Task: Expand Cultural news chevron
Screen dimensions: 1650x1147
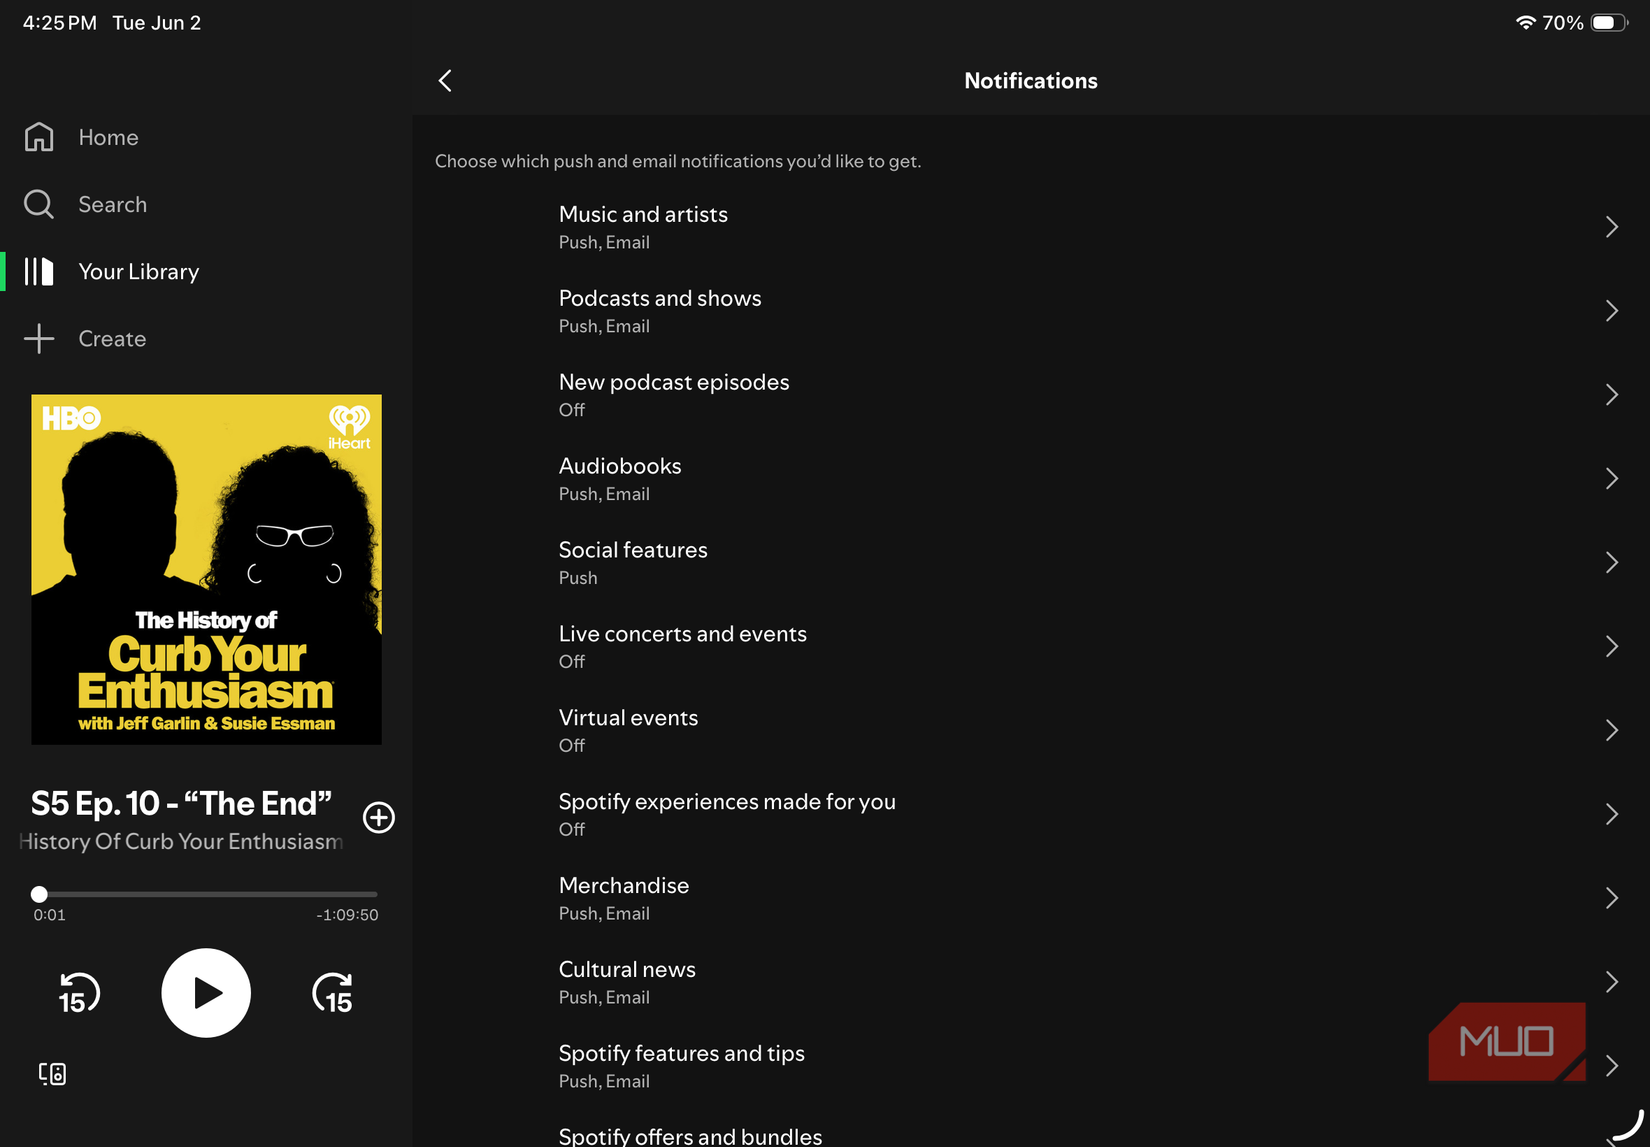Action: click(x=1612, y=982)
